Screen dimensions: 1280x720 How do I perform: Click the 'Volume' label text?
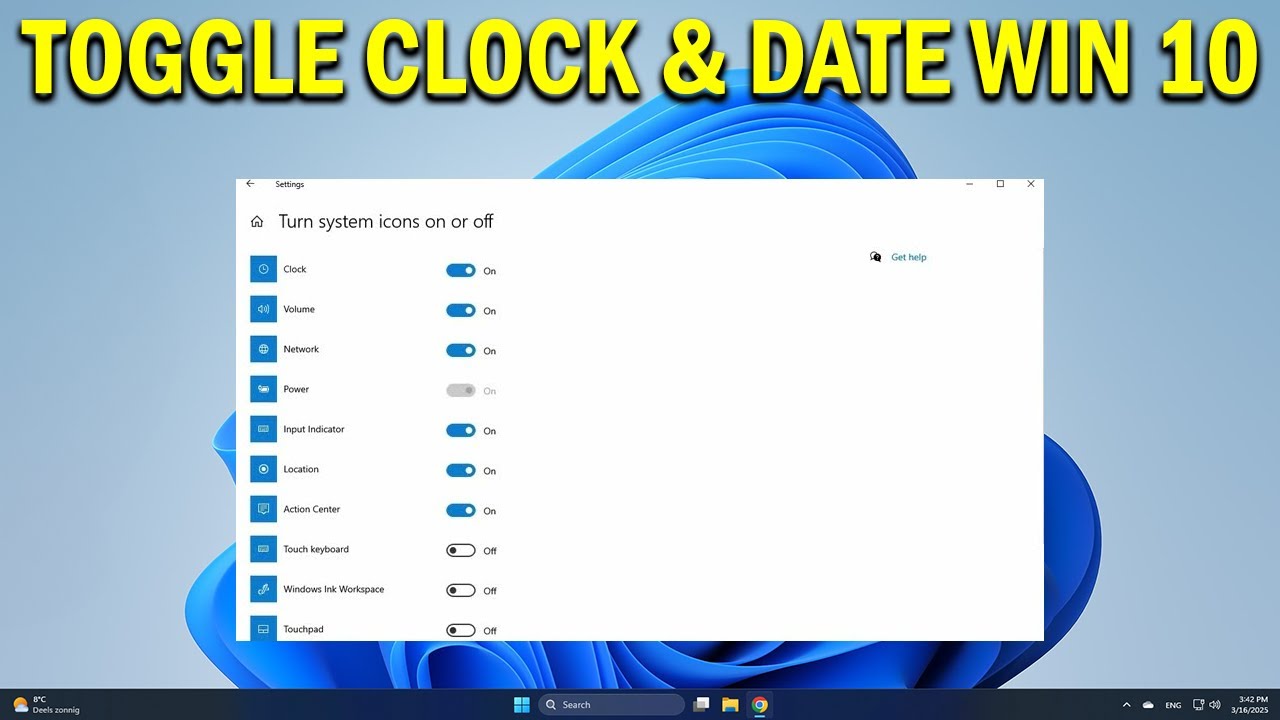pos(299,309)
